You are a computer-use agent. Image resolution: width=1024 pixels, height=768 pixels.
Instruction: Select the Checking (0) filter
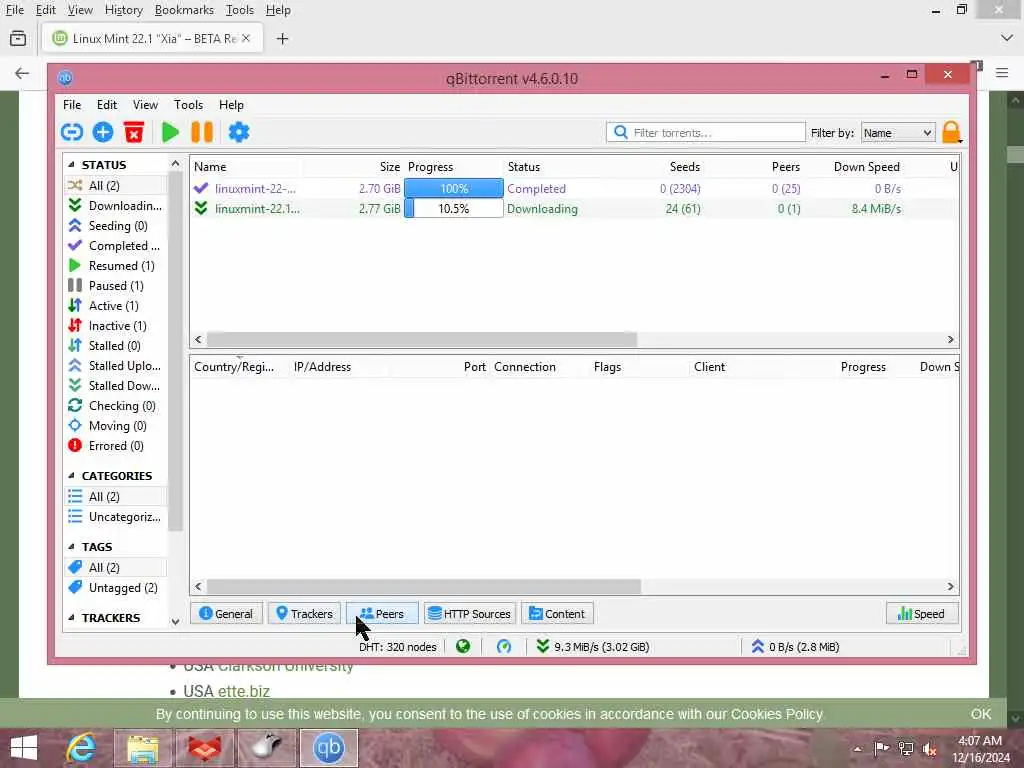tap(115, 406)
